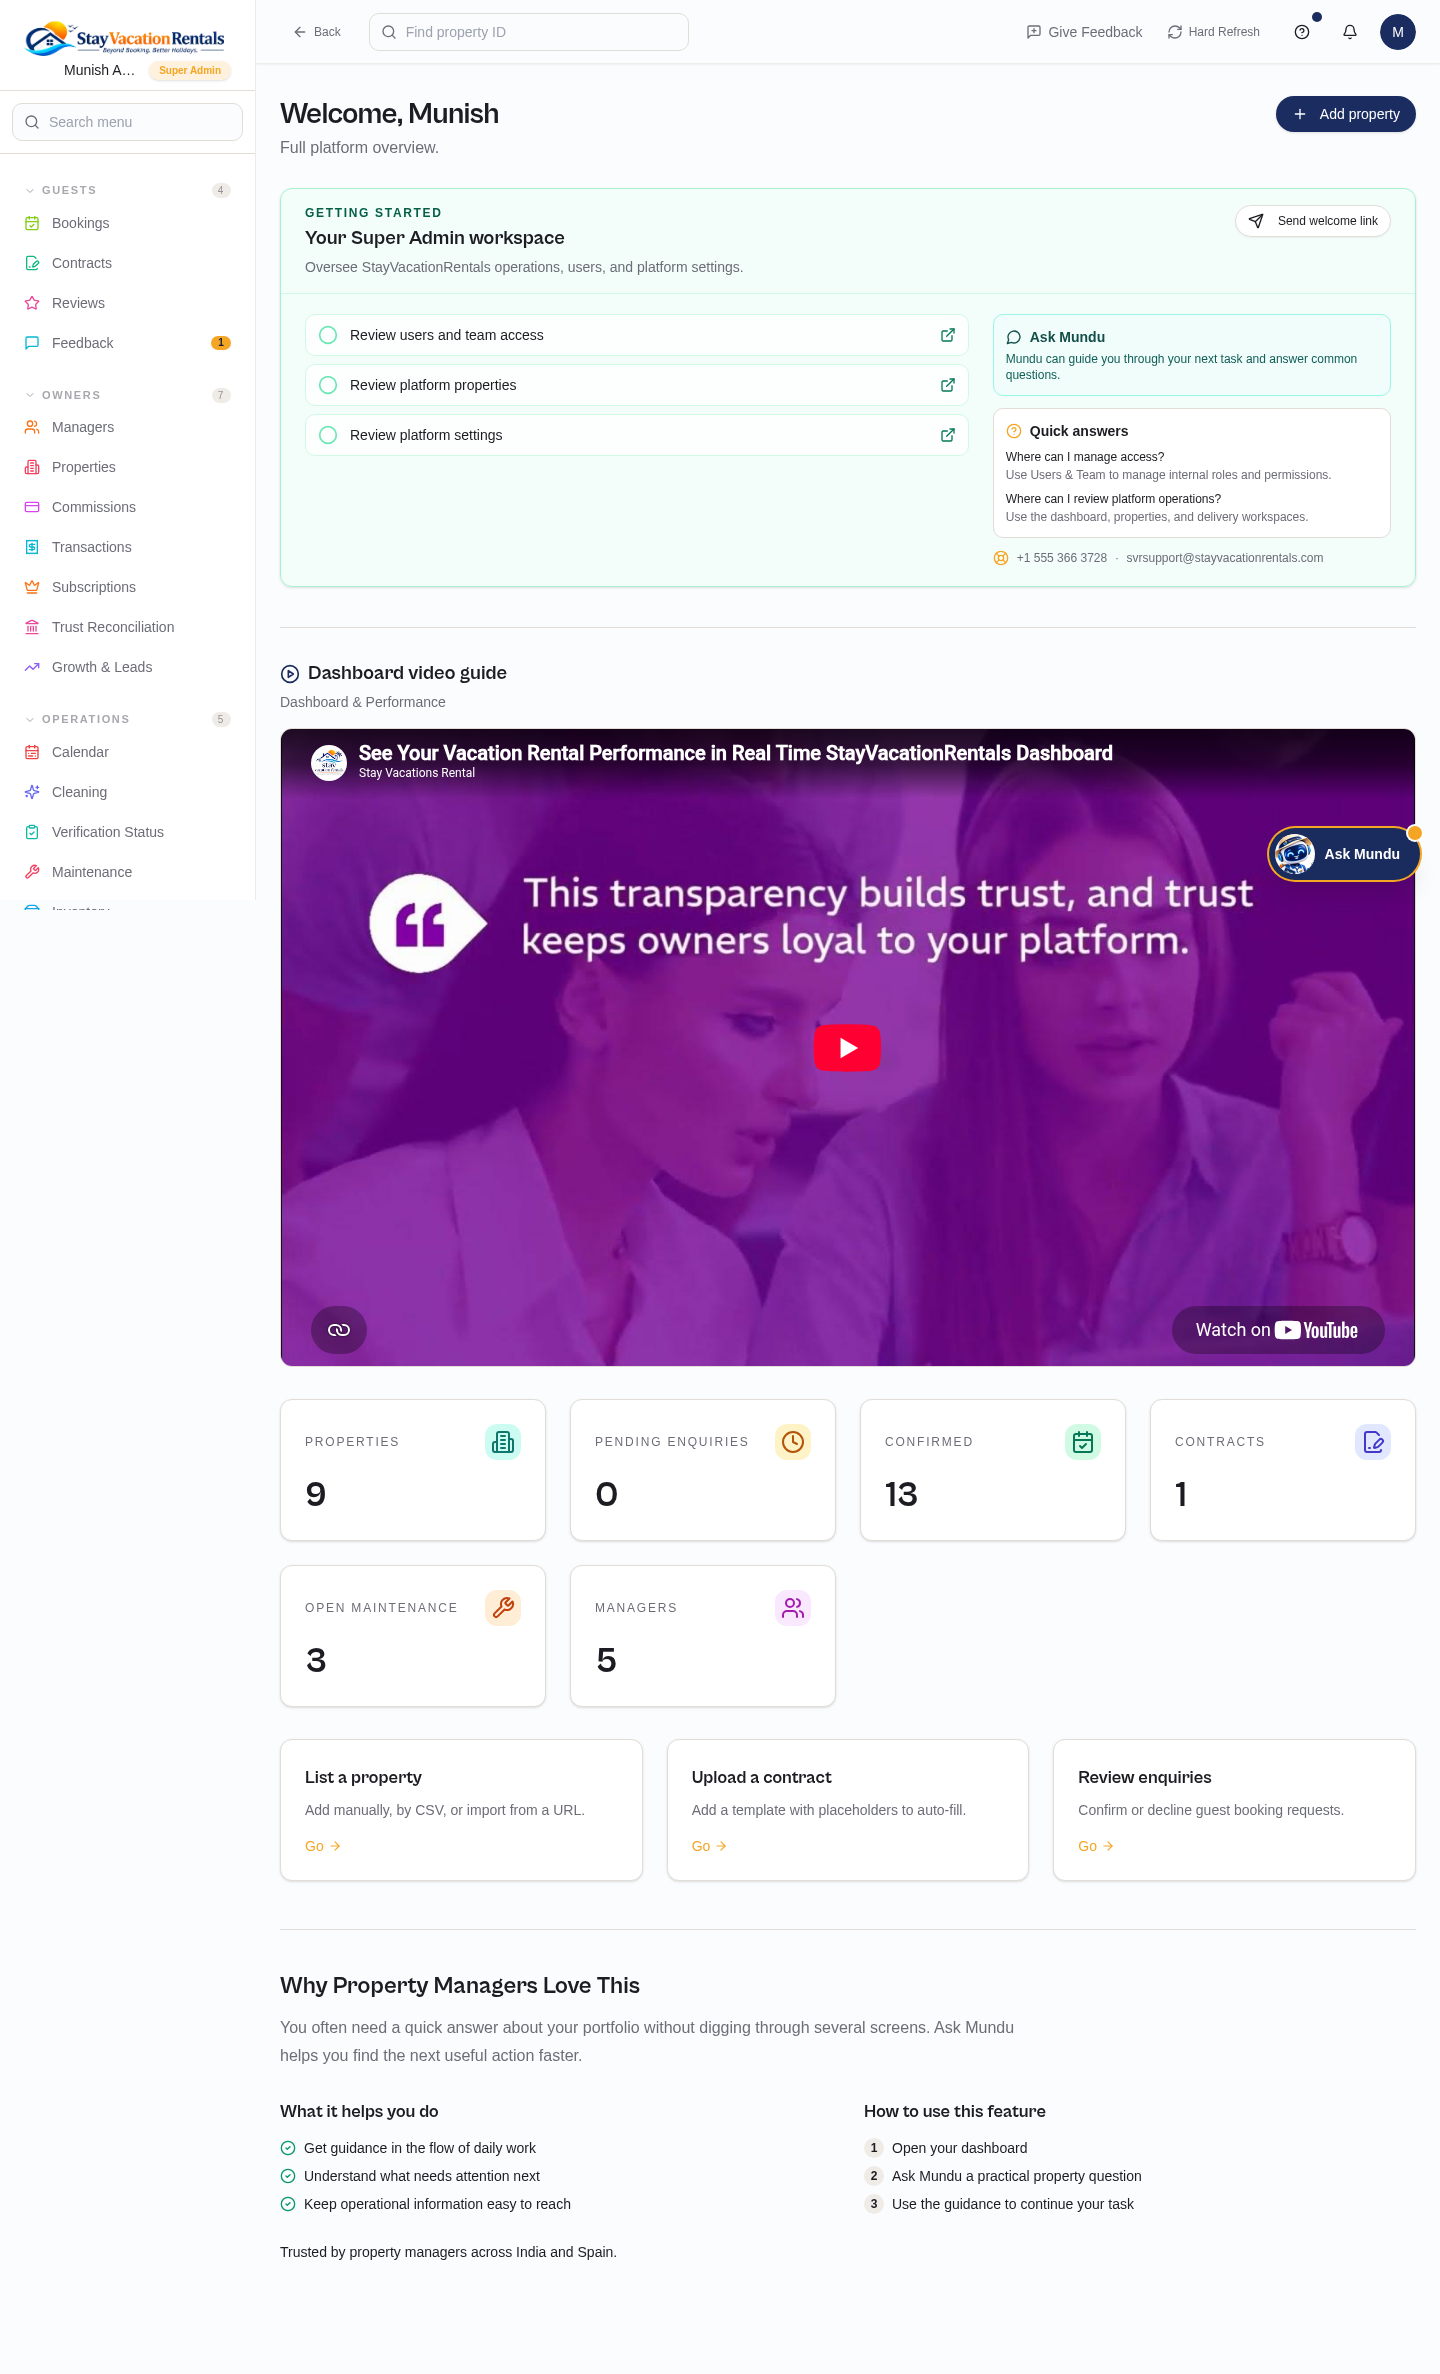The image size is (1440, 2374).
Task: Collapse the OWNERS sidebar section
Action: click(x=127, y=395)
